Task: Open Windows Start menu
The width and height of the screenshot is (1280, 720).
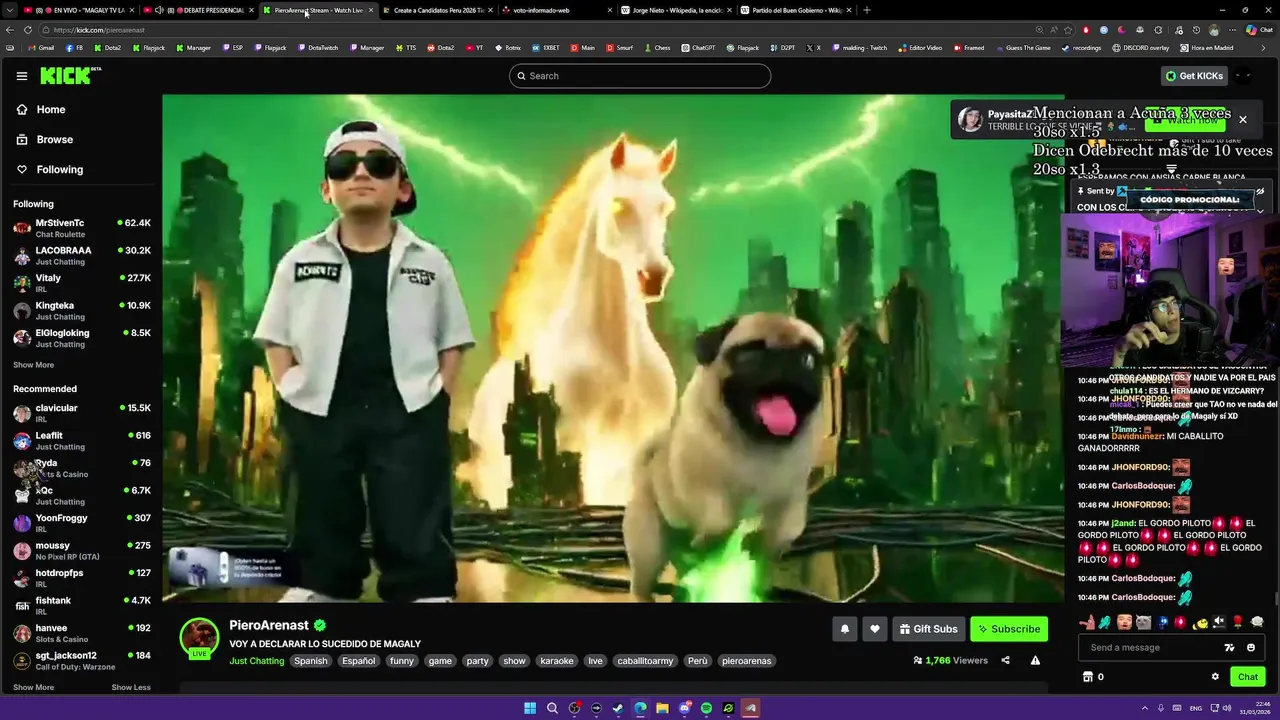Action: point(530,708)
